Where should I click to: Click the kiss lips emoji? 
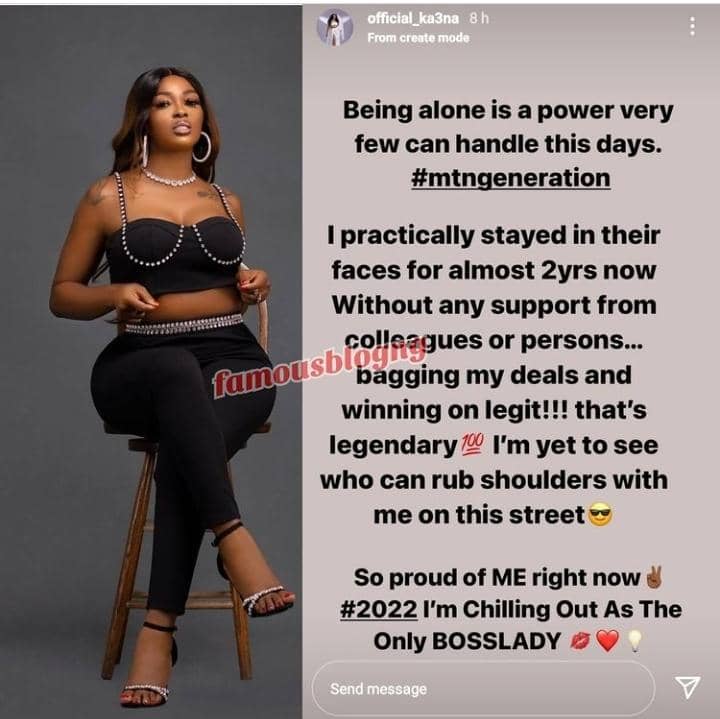(x=580, y=641)
